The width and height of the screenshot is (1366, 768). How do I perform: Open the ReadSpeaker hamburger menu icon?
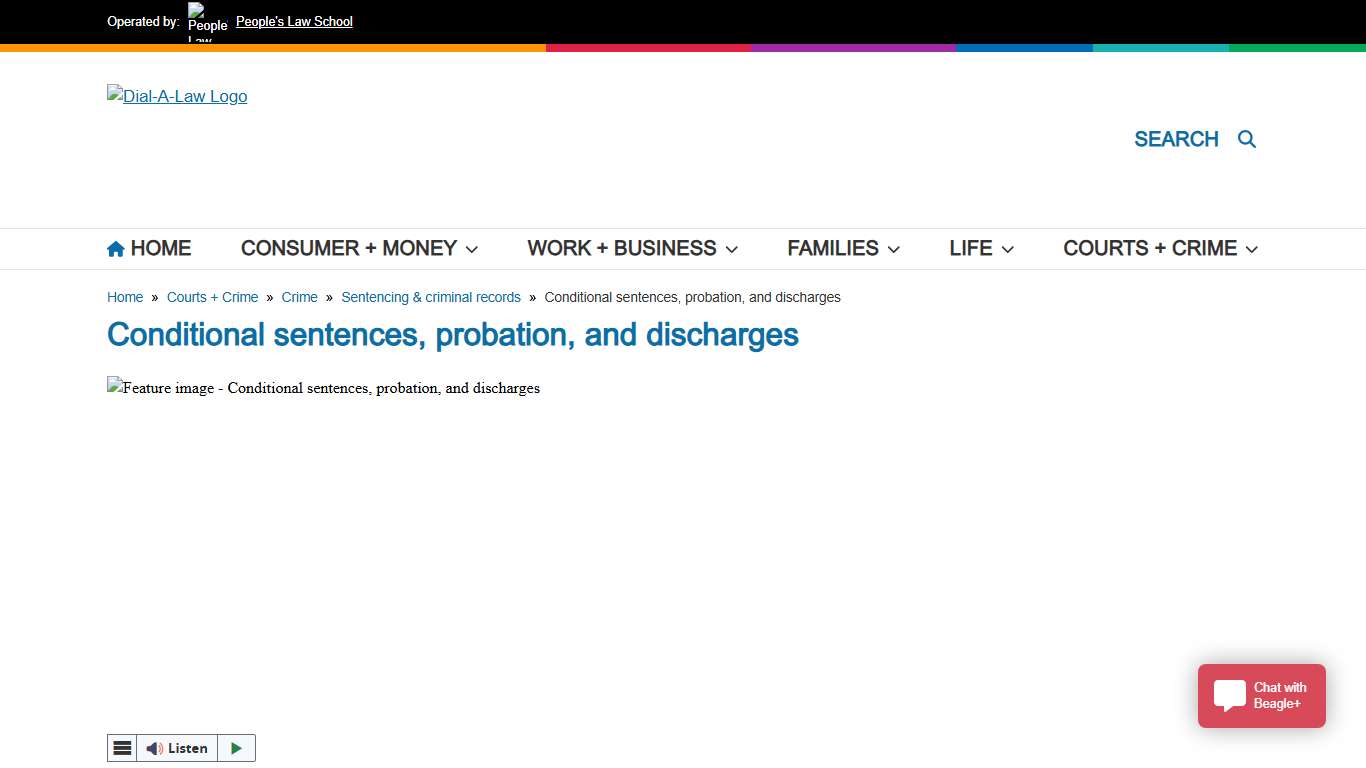(122, 748)
